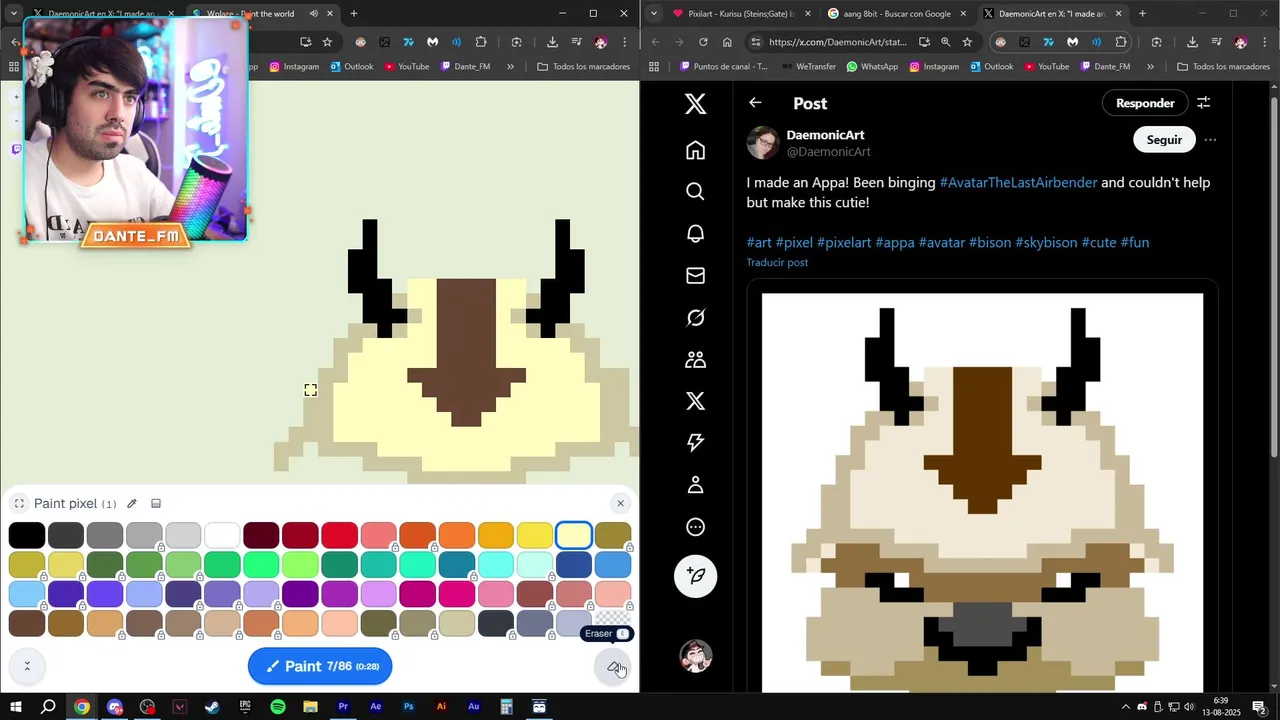The image size is (1280, 720).
Task: Open X messages envelope
Action: click(696, 276)
